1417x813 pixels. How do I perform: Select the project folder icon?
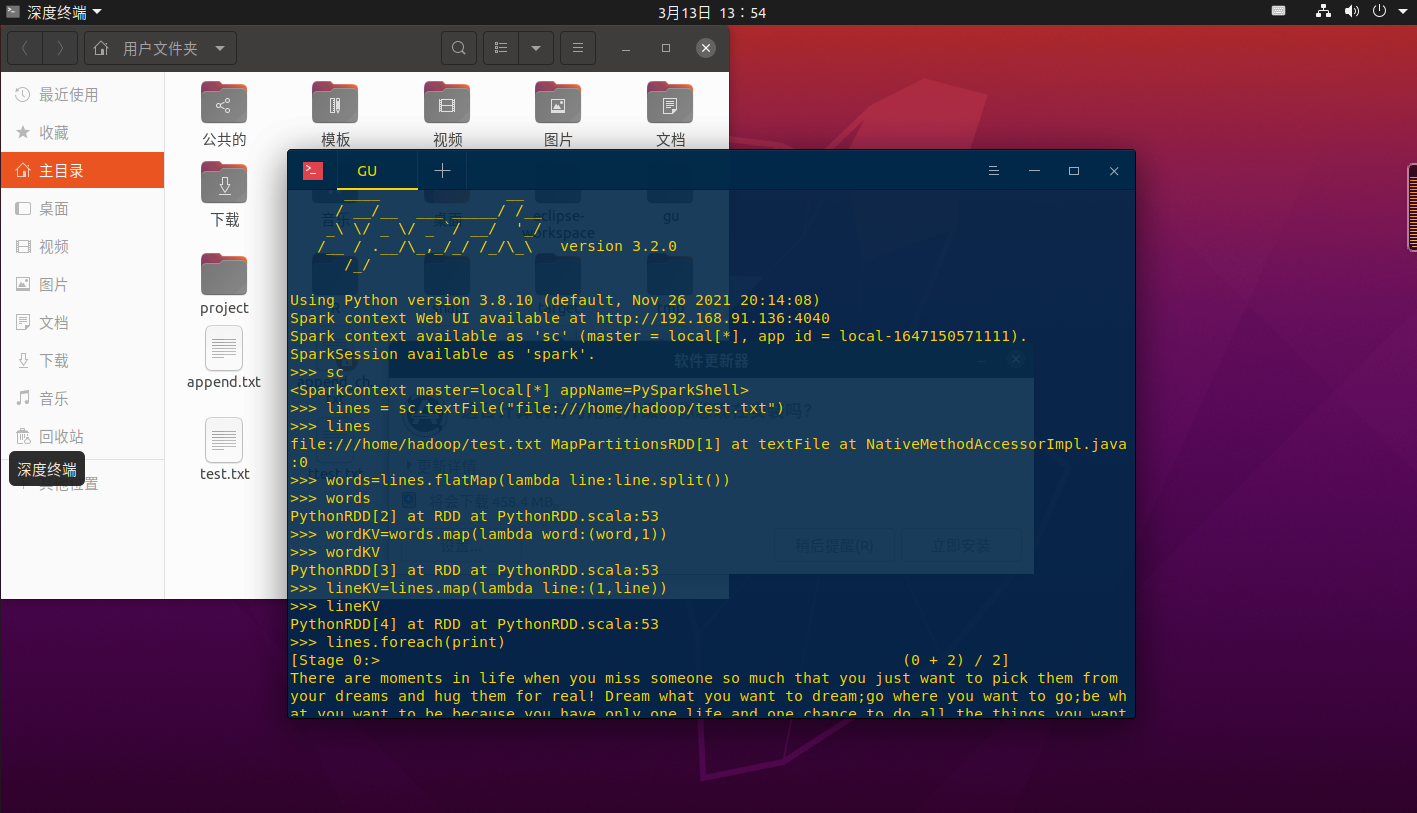click(224, 273)
